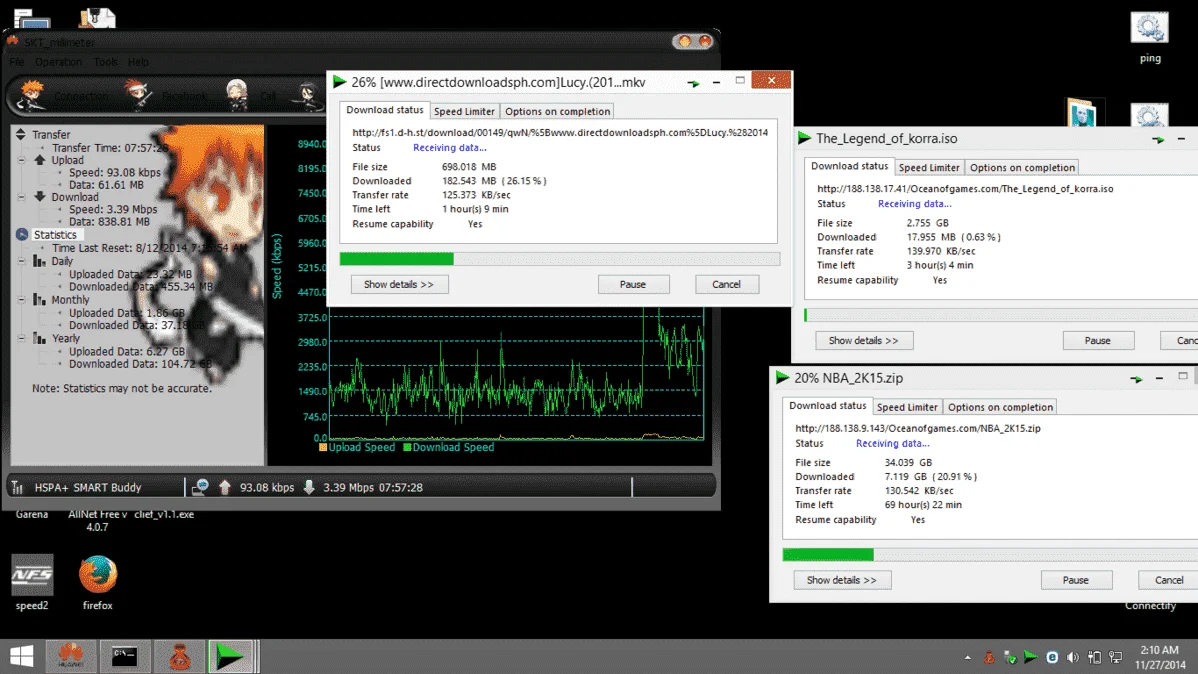
Task: Open the Help menu in SKT_mdimeter
Action: pyautogui.click(x=138, y=62)
